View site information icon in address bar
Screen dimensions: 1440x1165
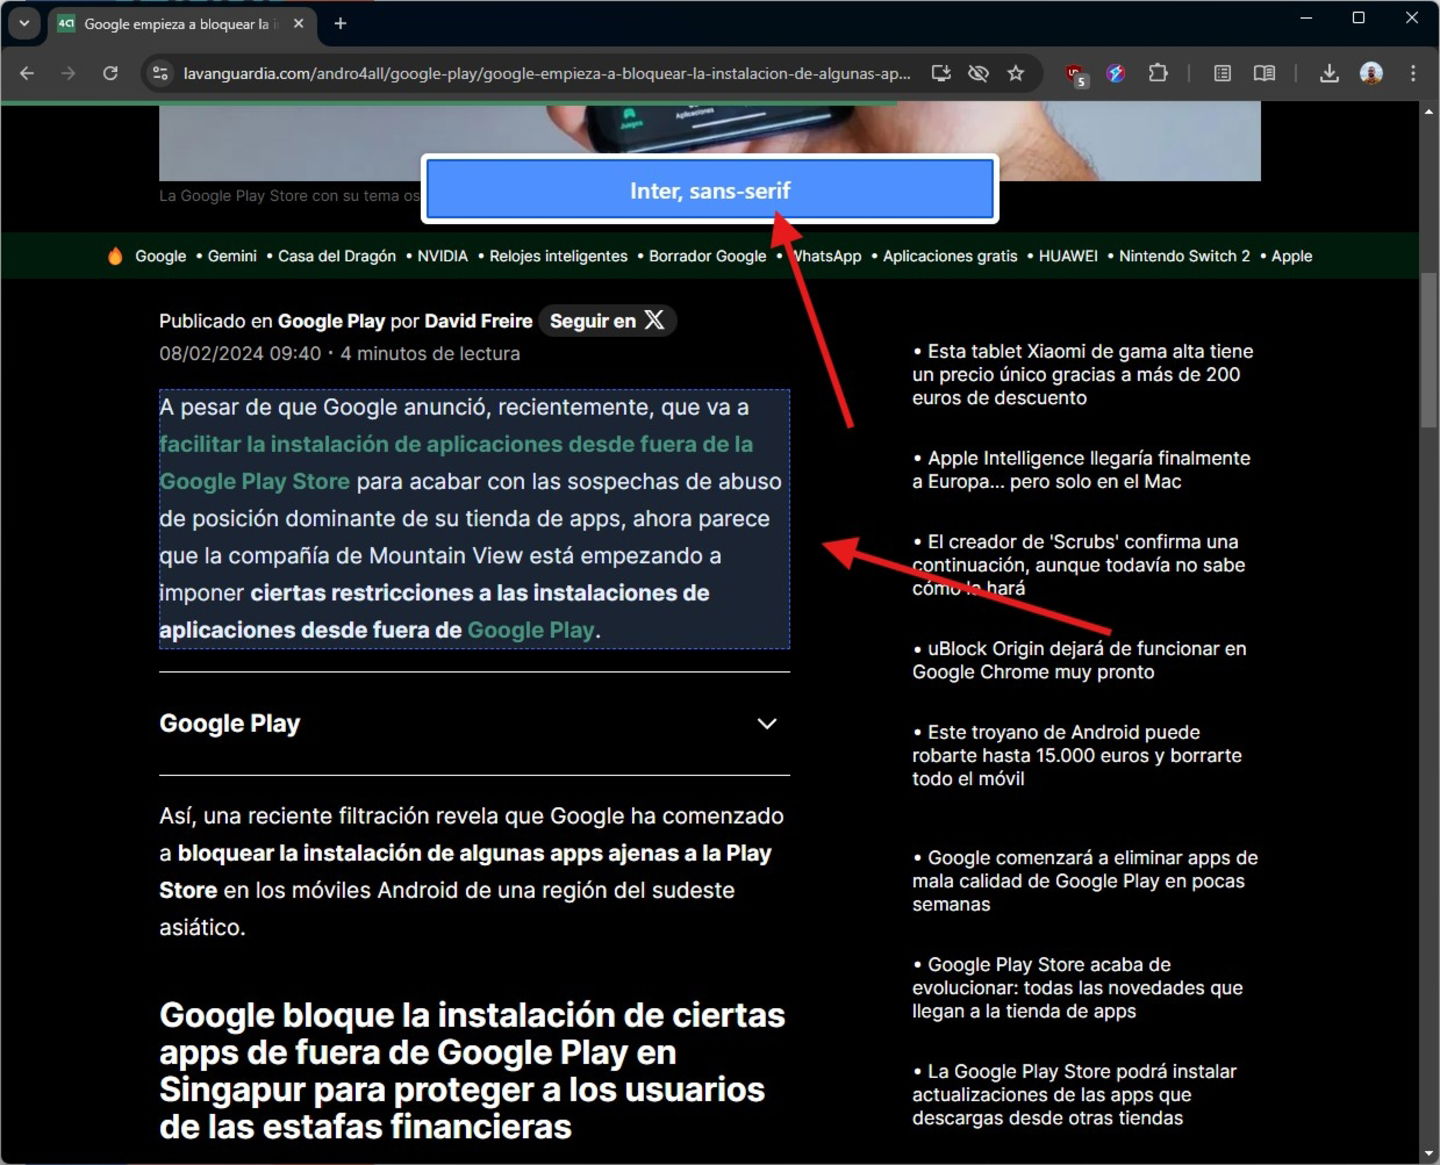point(159,73)
